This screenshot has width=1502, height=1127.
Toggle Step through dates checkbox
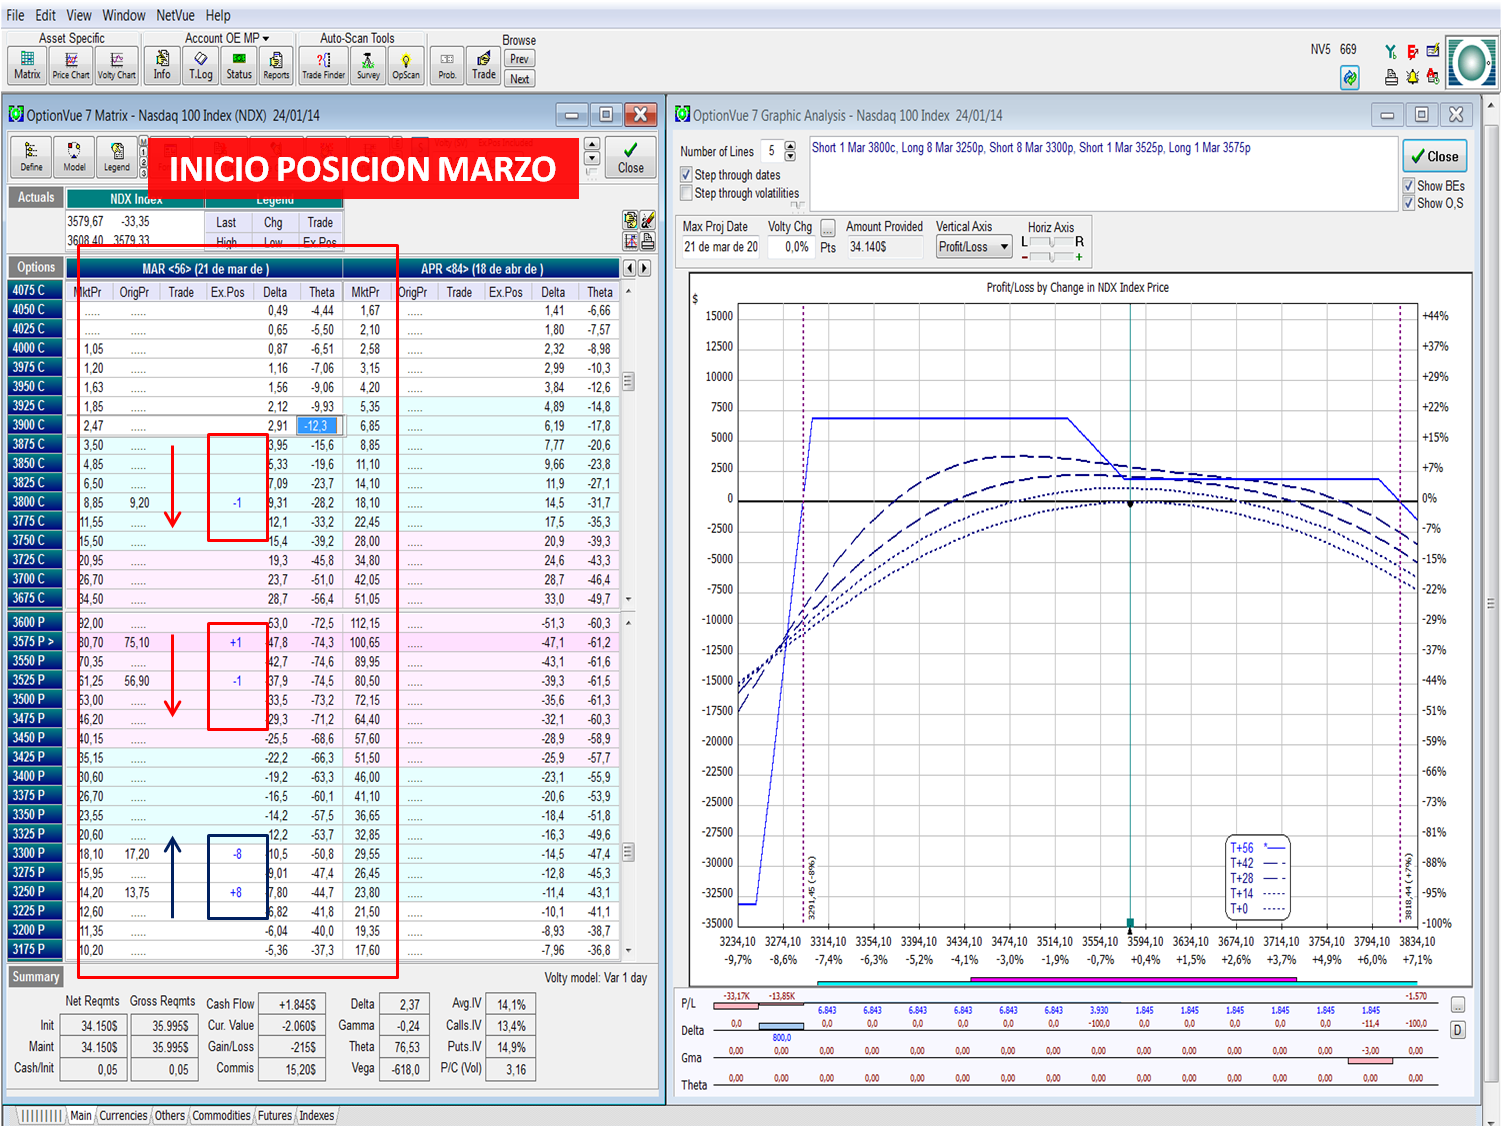coord(686,175)
